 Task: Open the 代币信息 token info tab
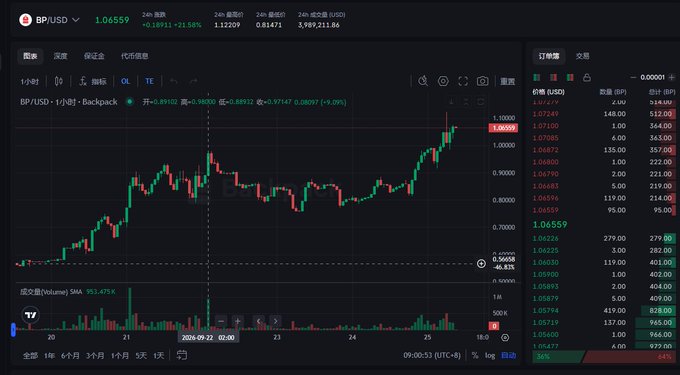point(134,56)
